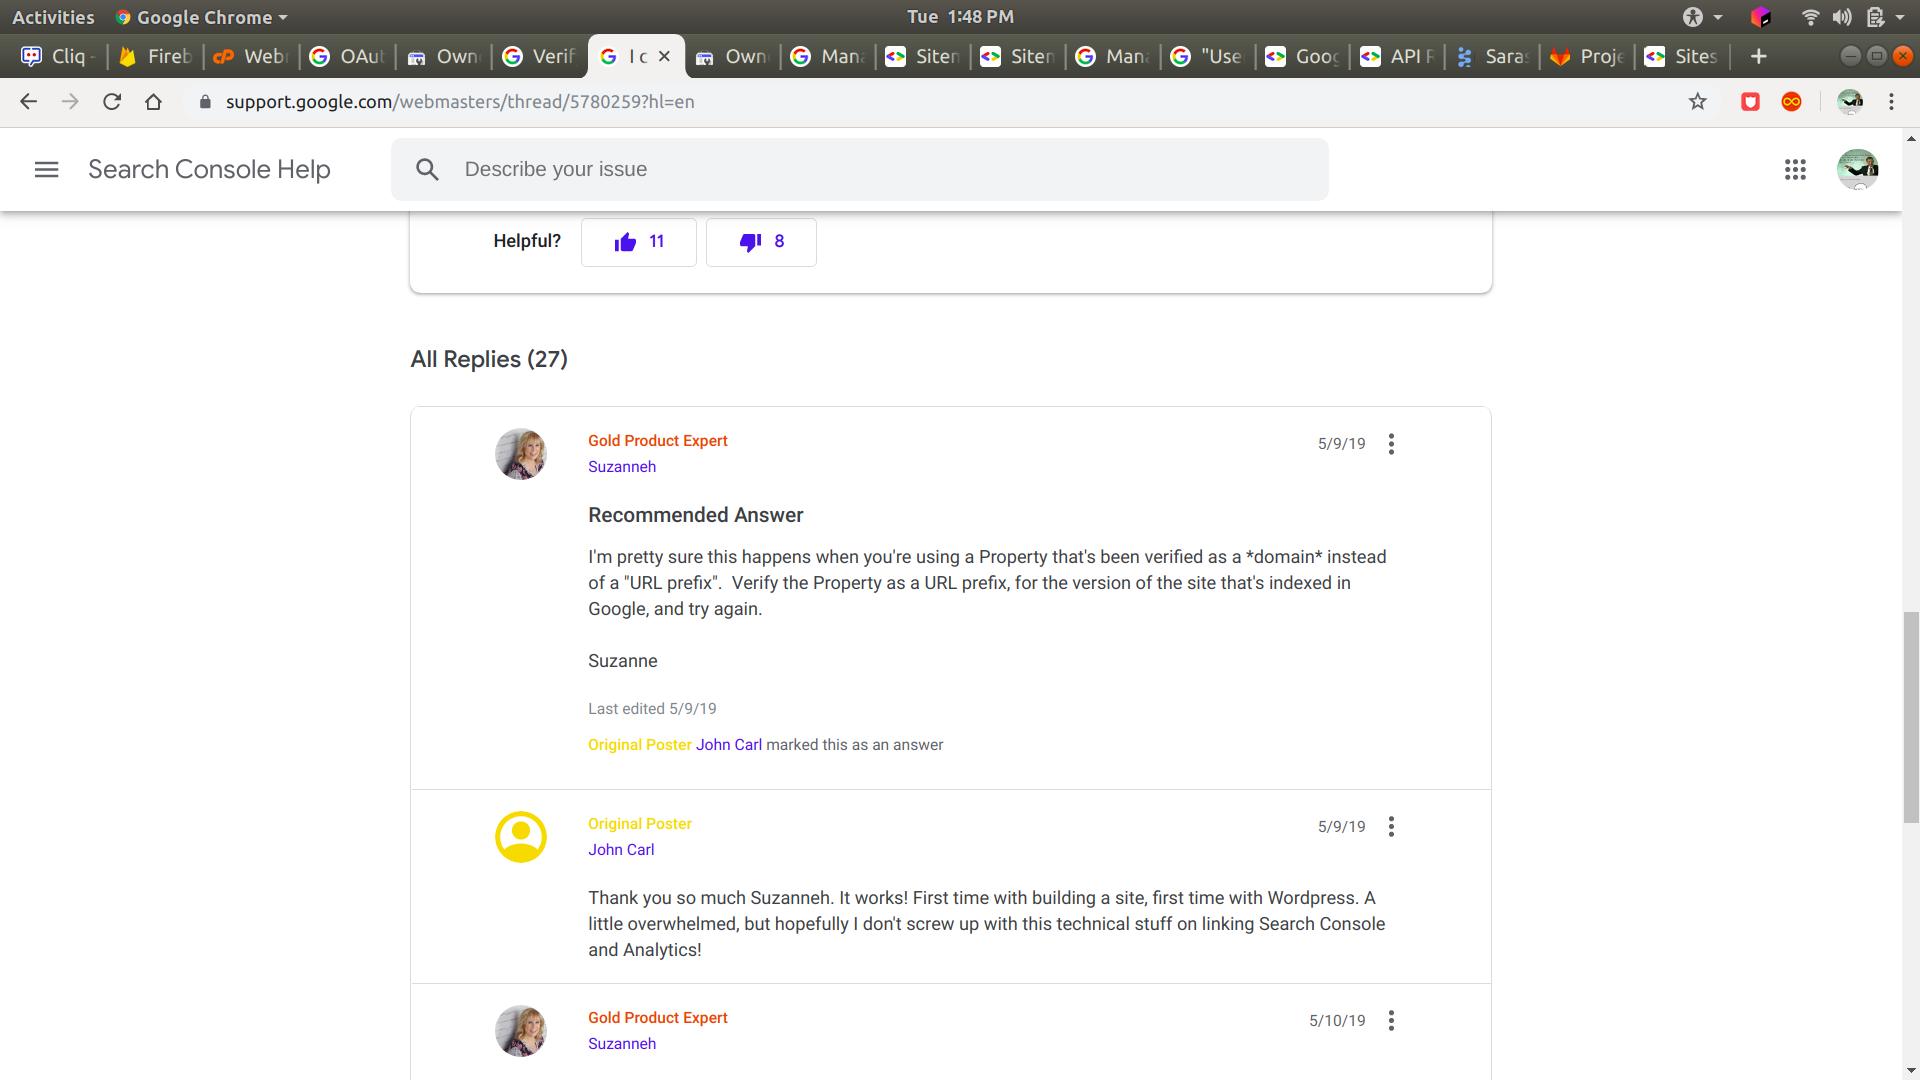Open the Chrome home page
This screenshot has width=1920, height=1080.
click(153, 102)
